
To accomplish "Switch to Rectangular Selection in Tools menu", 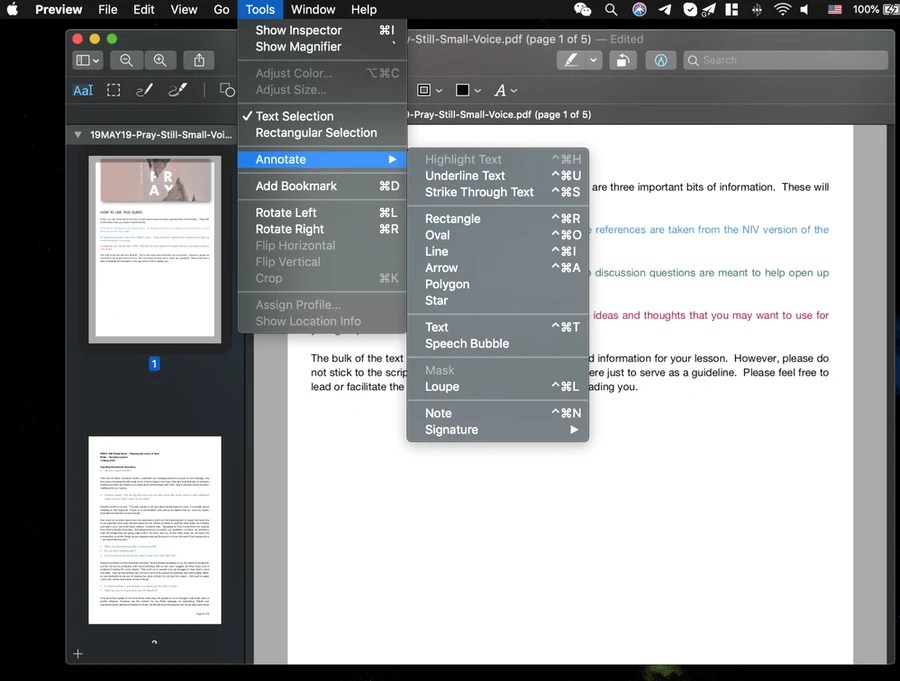I will coord(316,133).
